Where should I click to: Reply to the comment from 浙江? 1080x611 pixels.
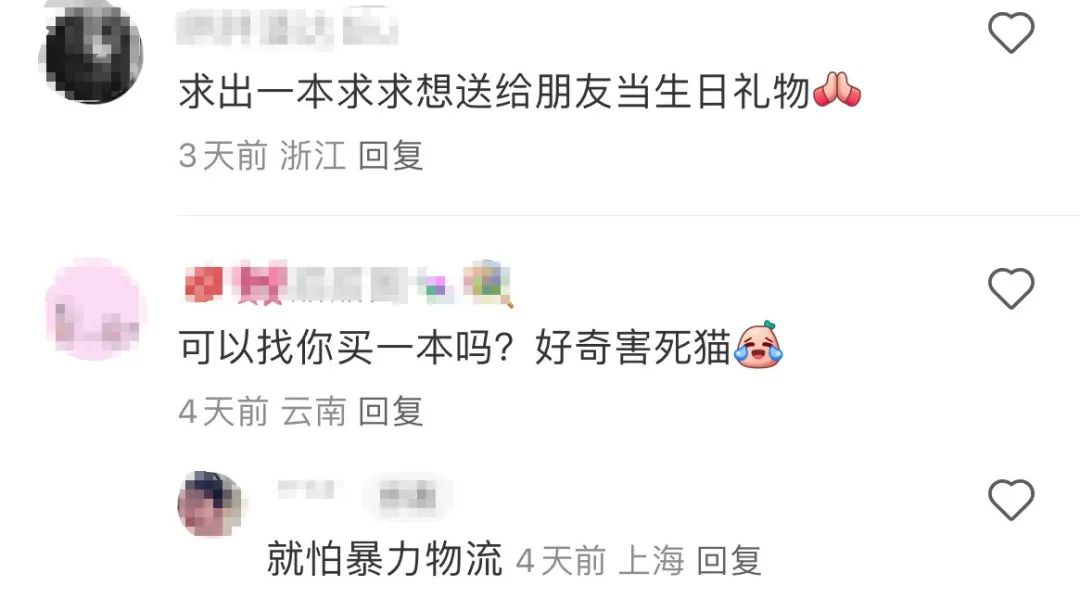[x=391, y=155]
